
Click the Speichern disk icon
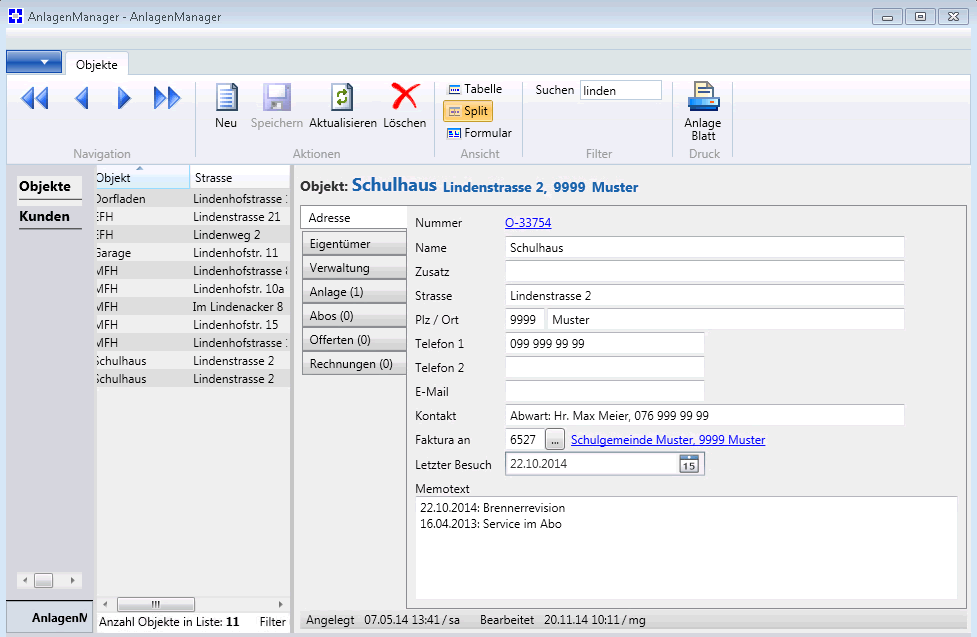click(277, 97)
